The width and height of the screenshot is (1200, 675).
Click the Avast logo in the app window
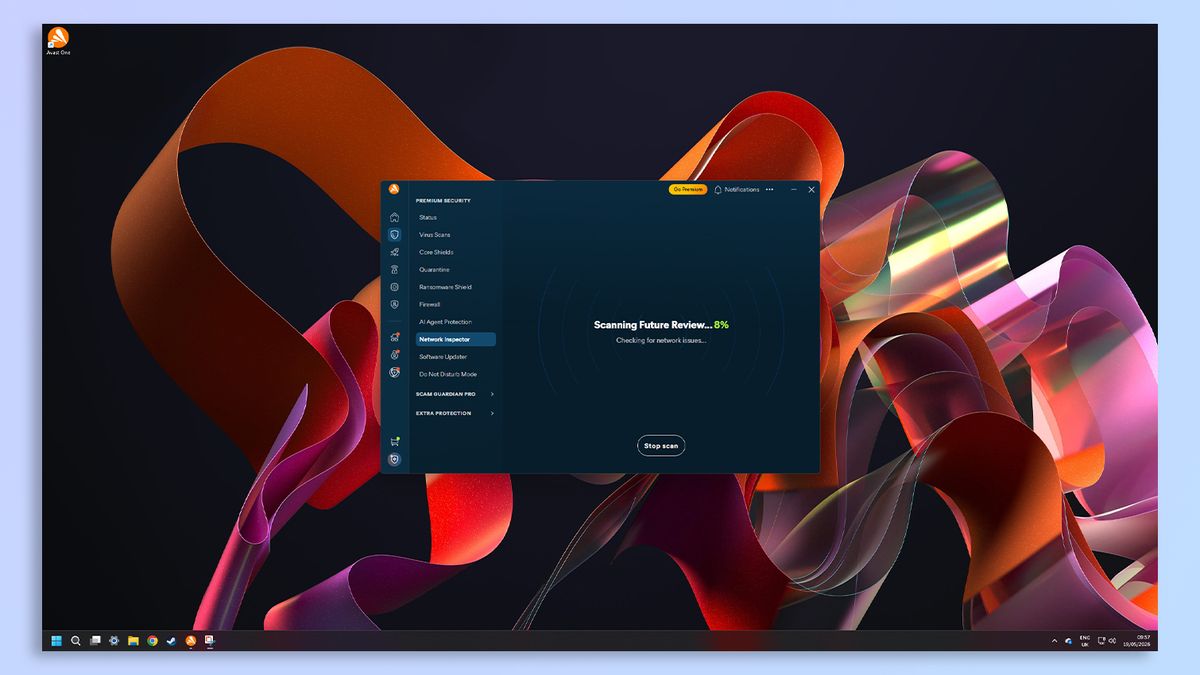tap(394, 190)
